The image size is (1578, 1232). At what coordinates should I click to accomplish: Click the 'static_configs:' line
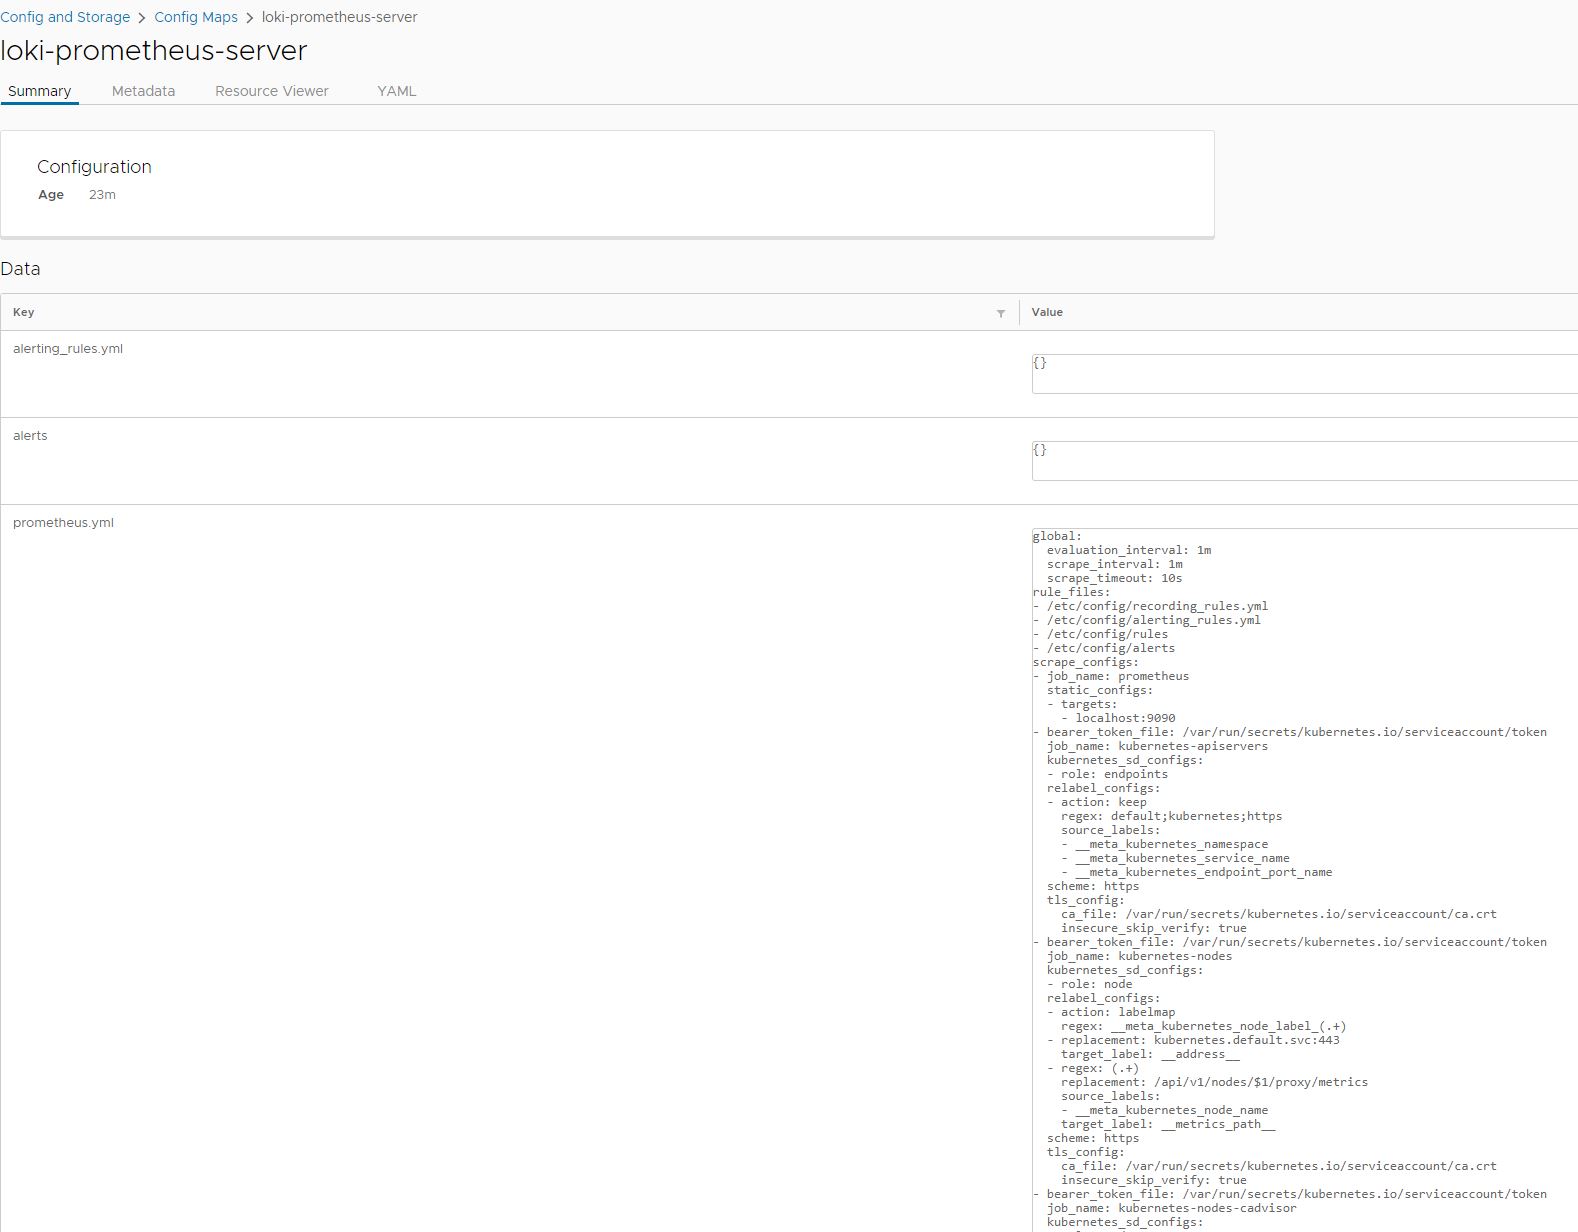[x=1100, y=690]
